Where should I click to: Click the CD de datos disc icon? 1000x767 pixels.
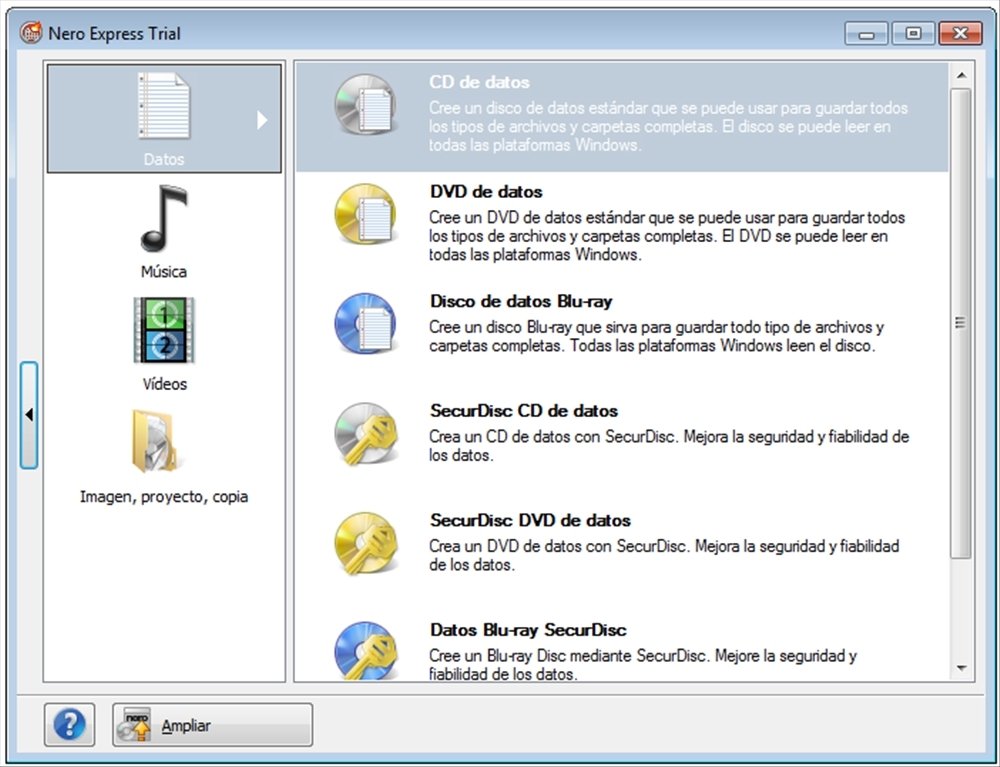pyautogui.click(x=365, y=104)
